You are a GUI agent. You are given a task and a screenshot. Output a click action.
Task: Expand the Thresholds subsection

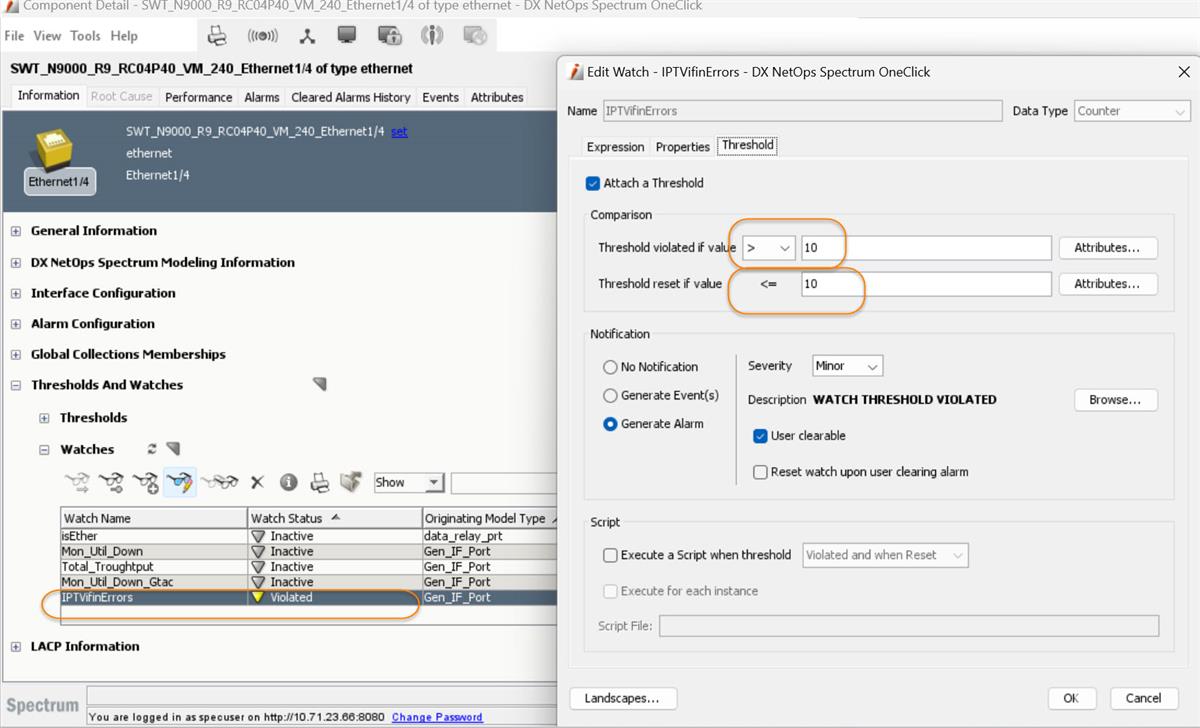(44, 418)
